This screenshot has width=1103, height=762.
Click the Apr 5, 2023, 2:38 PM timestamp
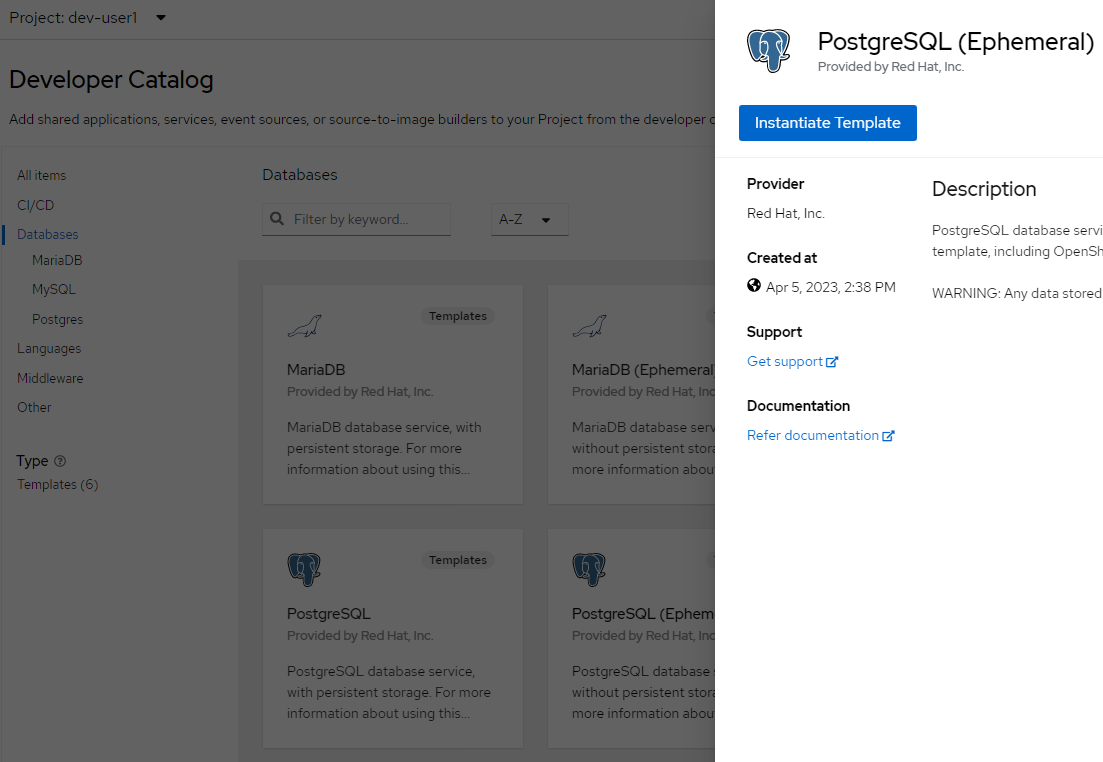(x=831, y=287)
